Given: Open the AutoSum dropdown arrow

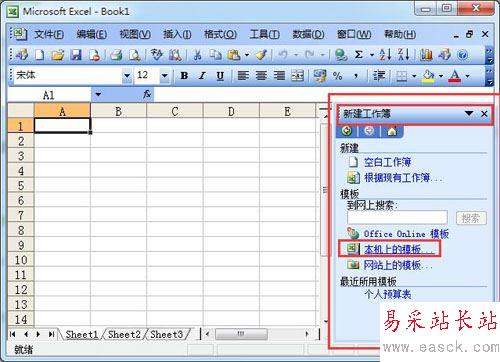Looking at the screenshot, I should (372, 55).
